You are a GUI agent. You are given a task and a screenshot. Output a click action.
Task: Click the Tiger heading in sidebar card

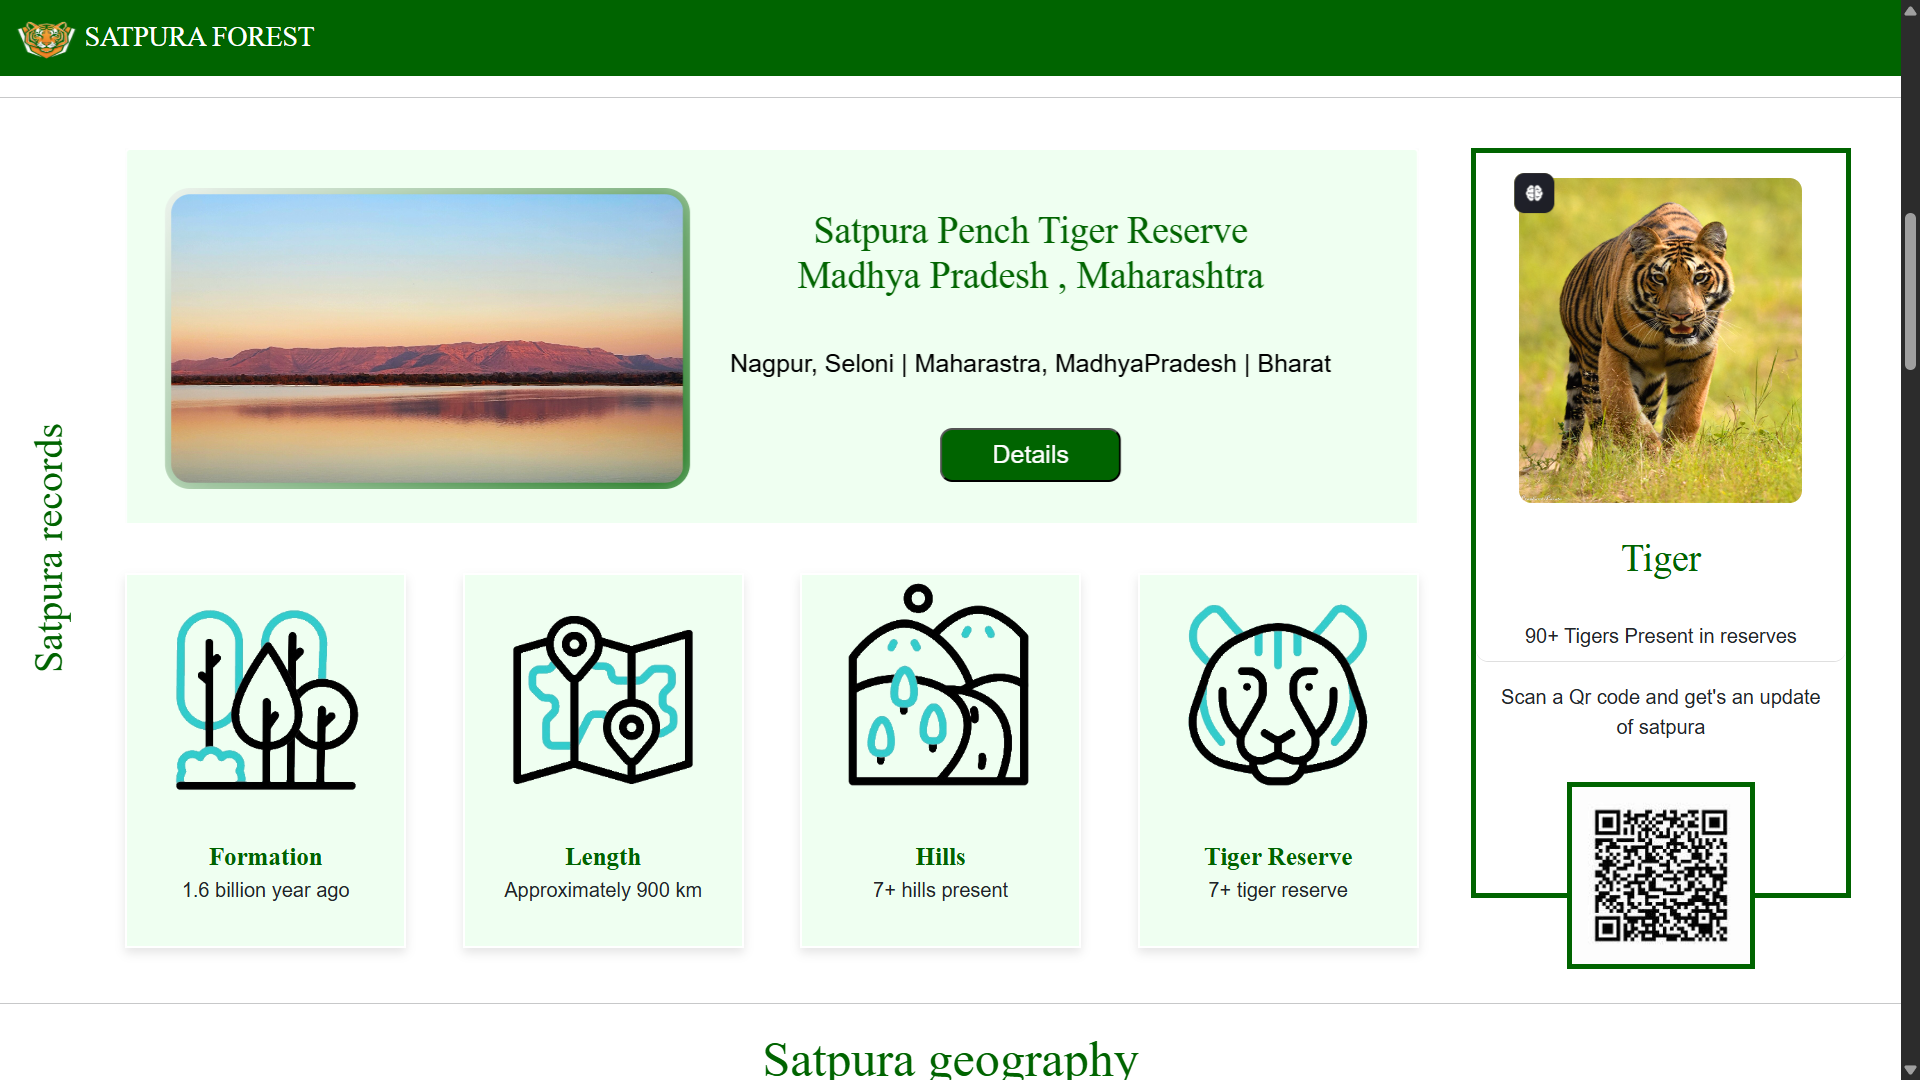(x=1660, y=558)
